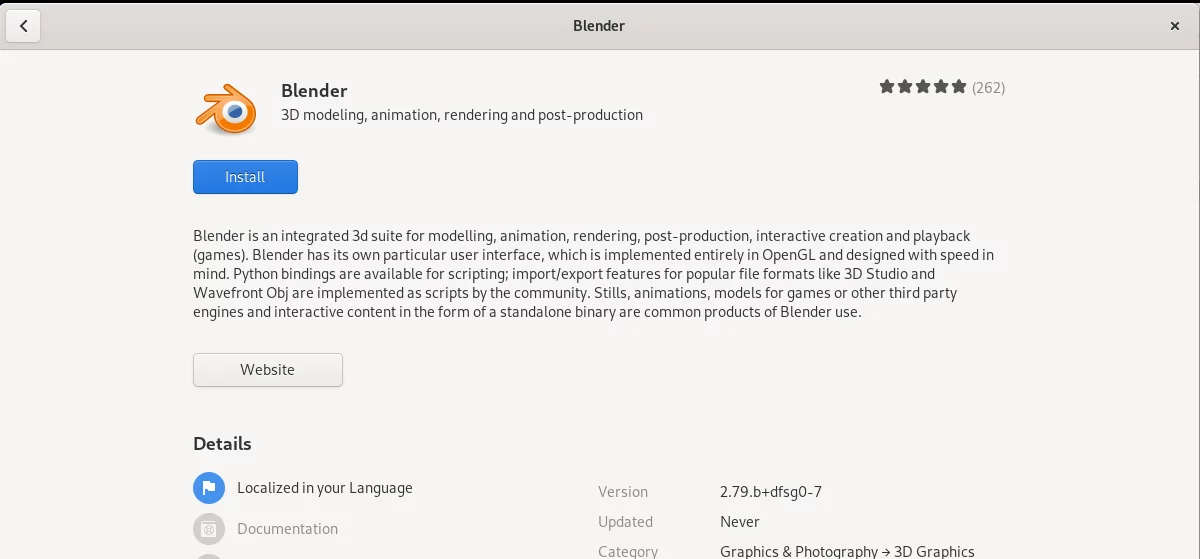1200x559 pixels.
Task: Go back using the header back arrow
Action: point(23,26)
